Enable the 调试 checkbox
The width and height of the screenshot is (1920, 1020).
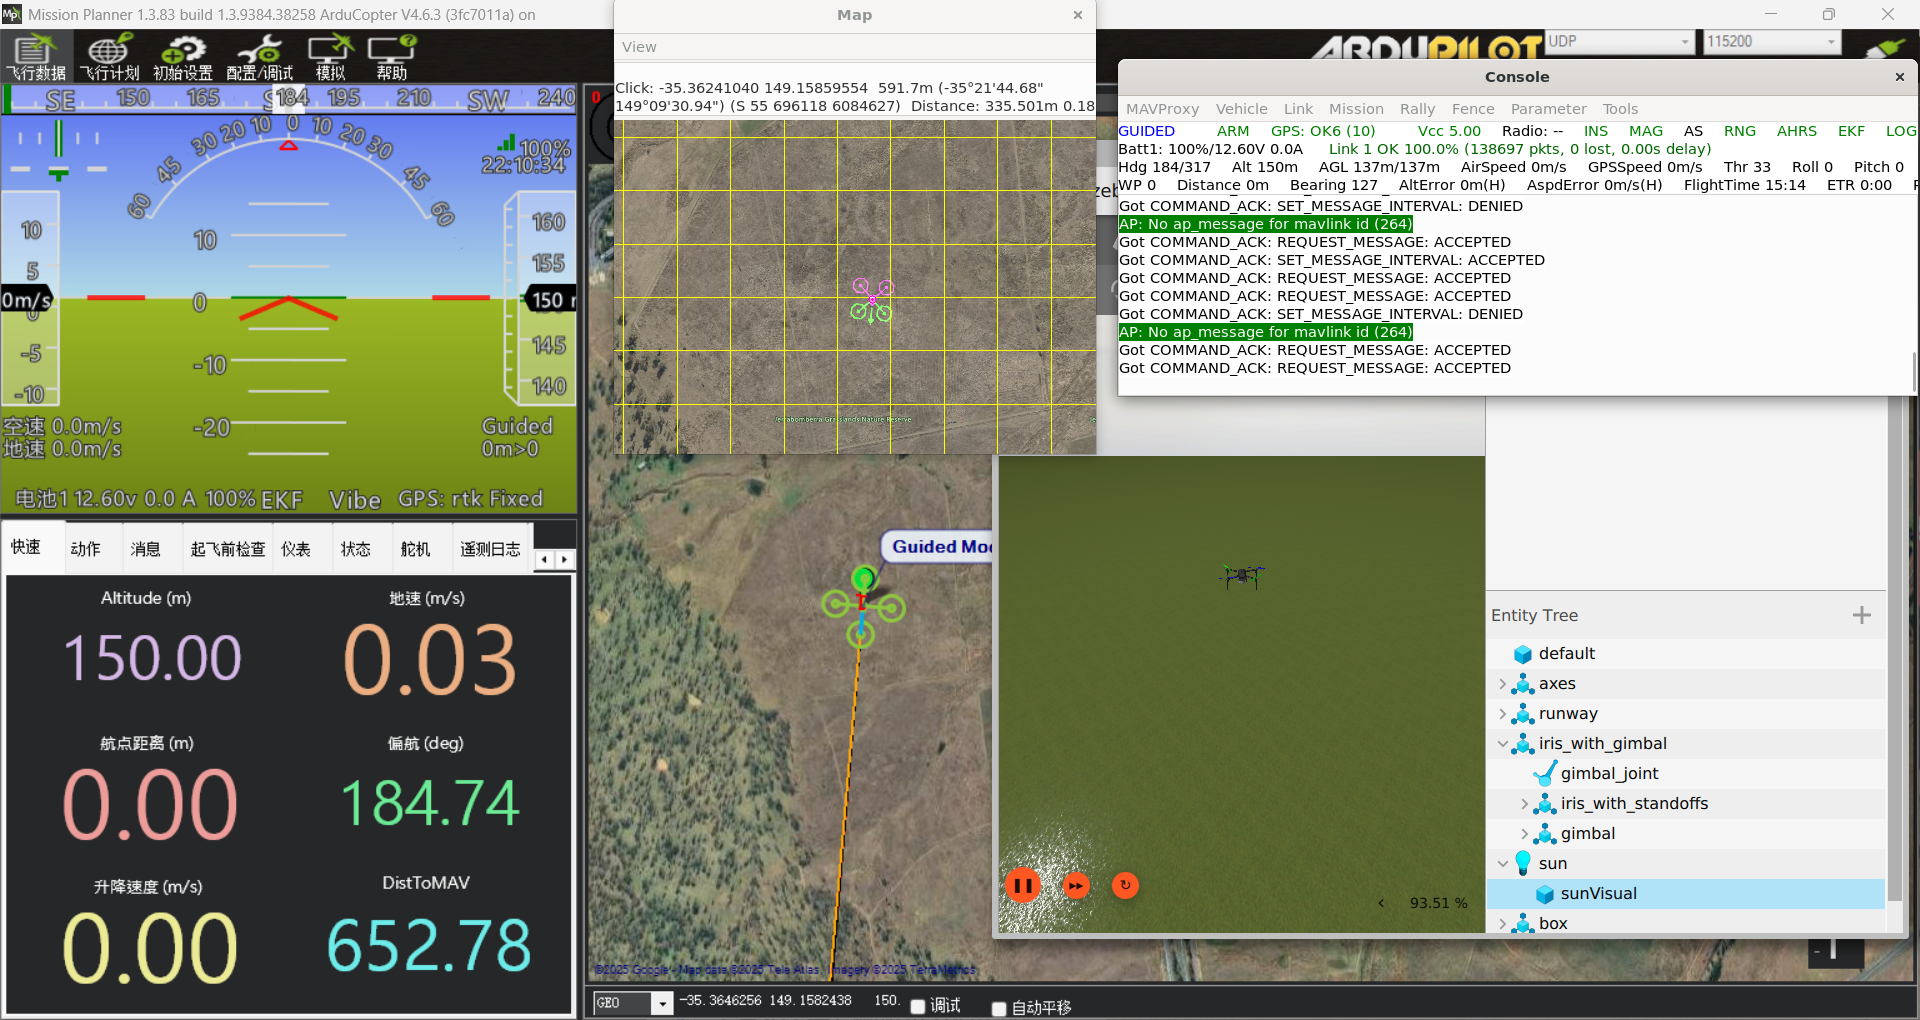[918, 1007]
